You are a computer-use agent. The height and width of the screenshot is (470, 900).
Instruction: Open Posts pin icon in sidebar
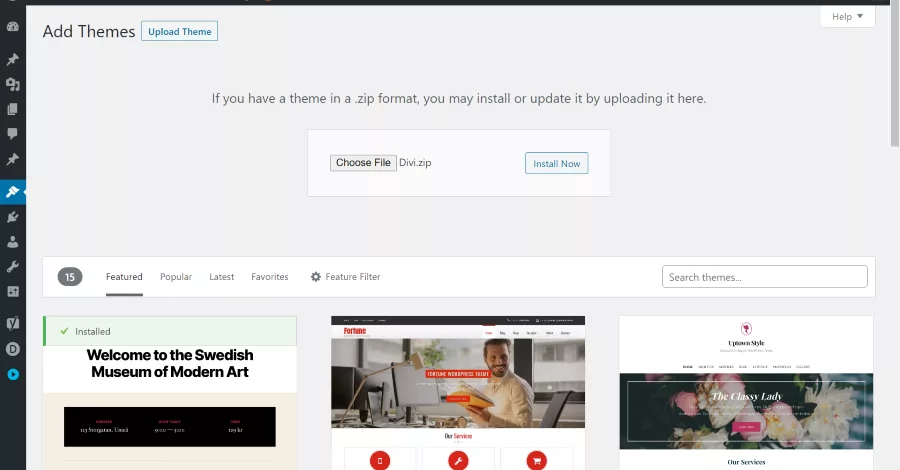click(x=13, y=59)
